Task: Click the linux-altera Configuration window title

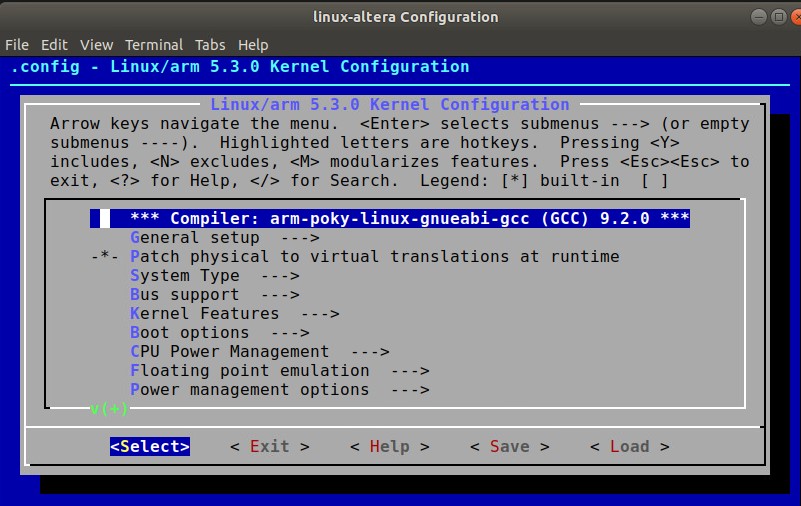Action: 406,17
